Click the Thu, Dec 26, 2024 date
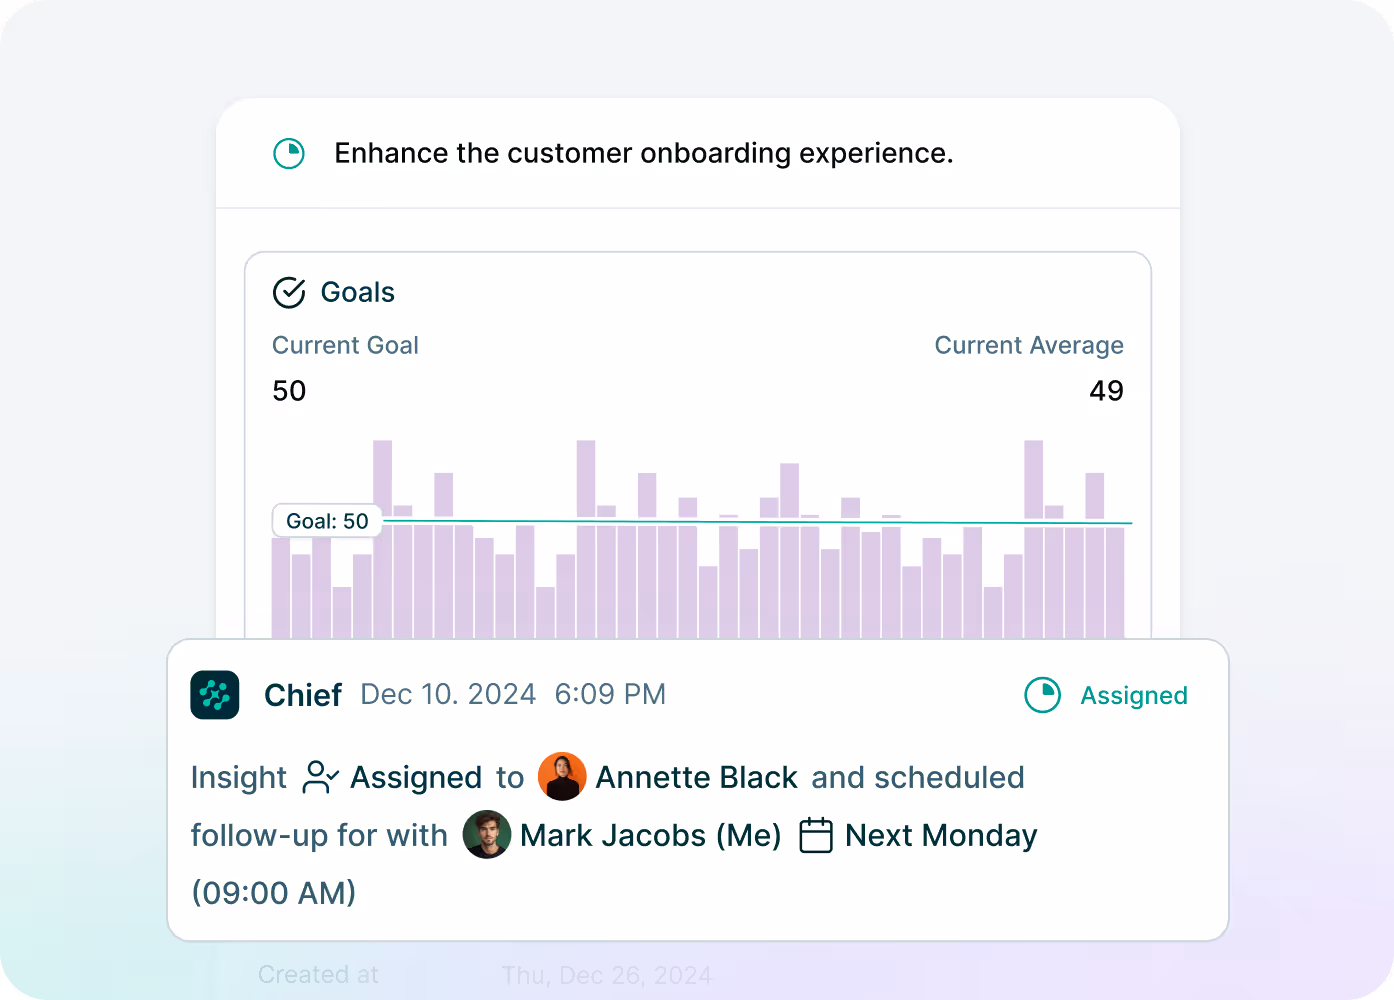This screenshot has height=1000, width=1394. pyautogui.click(x=607, y=975)
